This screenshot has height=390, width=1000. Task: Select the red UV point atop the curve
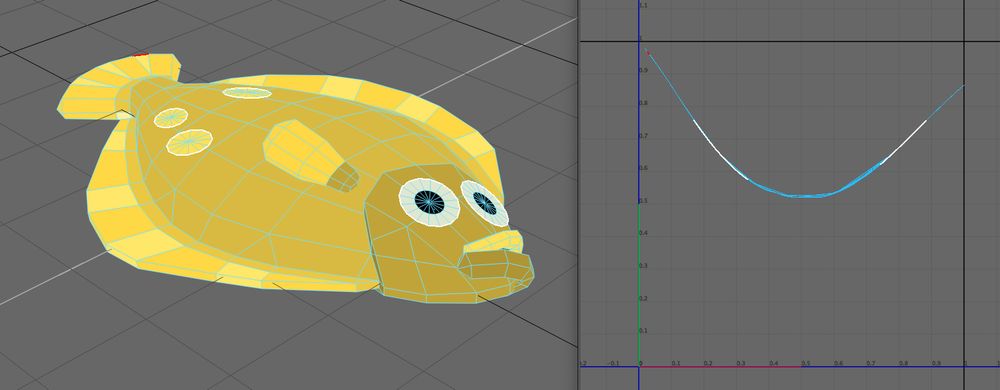click(x=646, y=52)
